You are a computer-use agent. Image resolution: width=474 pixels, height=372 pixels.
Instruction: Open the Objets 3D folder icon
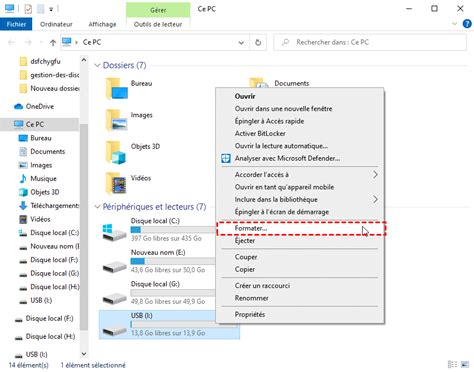tap(116, 152)
